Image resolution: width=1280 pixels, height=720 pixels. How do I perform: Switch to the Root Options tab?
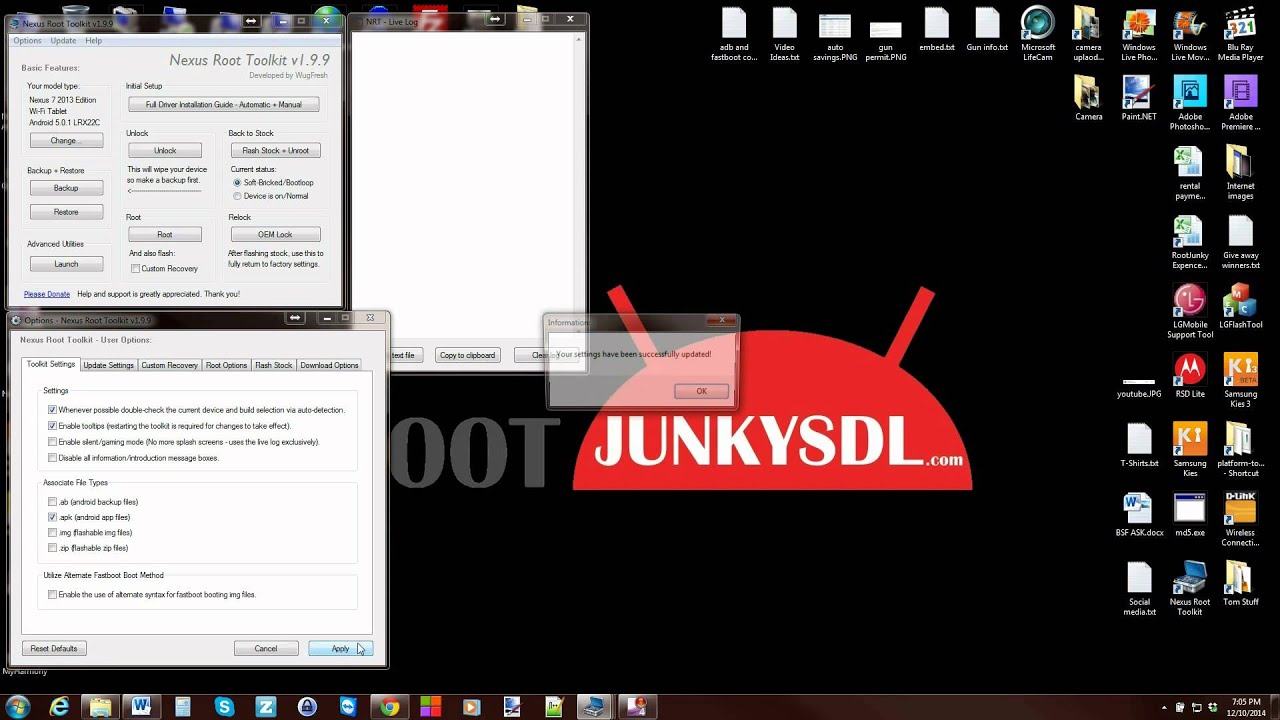pyautogui.click(x=226, y=365)
